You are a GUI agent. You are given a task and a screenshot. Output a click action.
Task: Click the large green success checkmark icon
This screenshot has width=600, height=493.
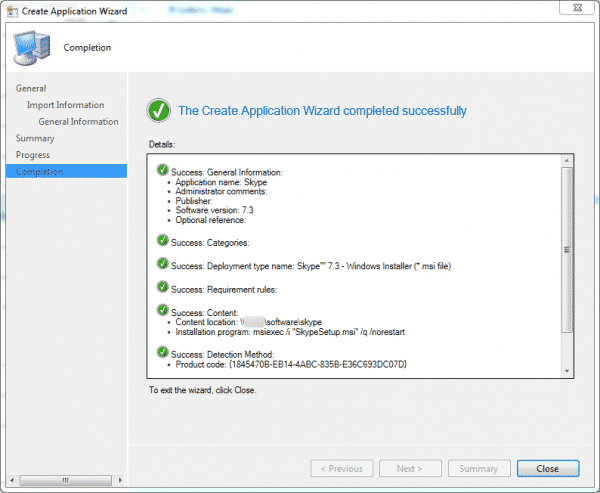point(158,110)
